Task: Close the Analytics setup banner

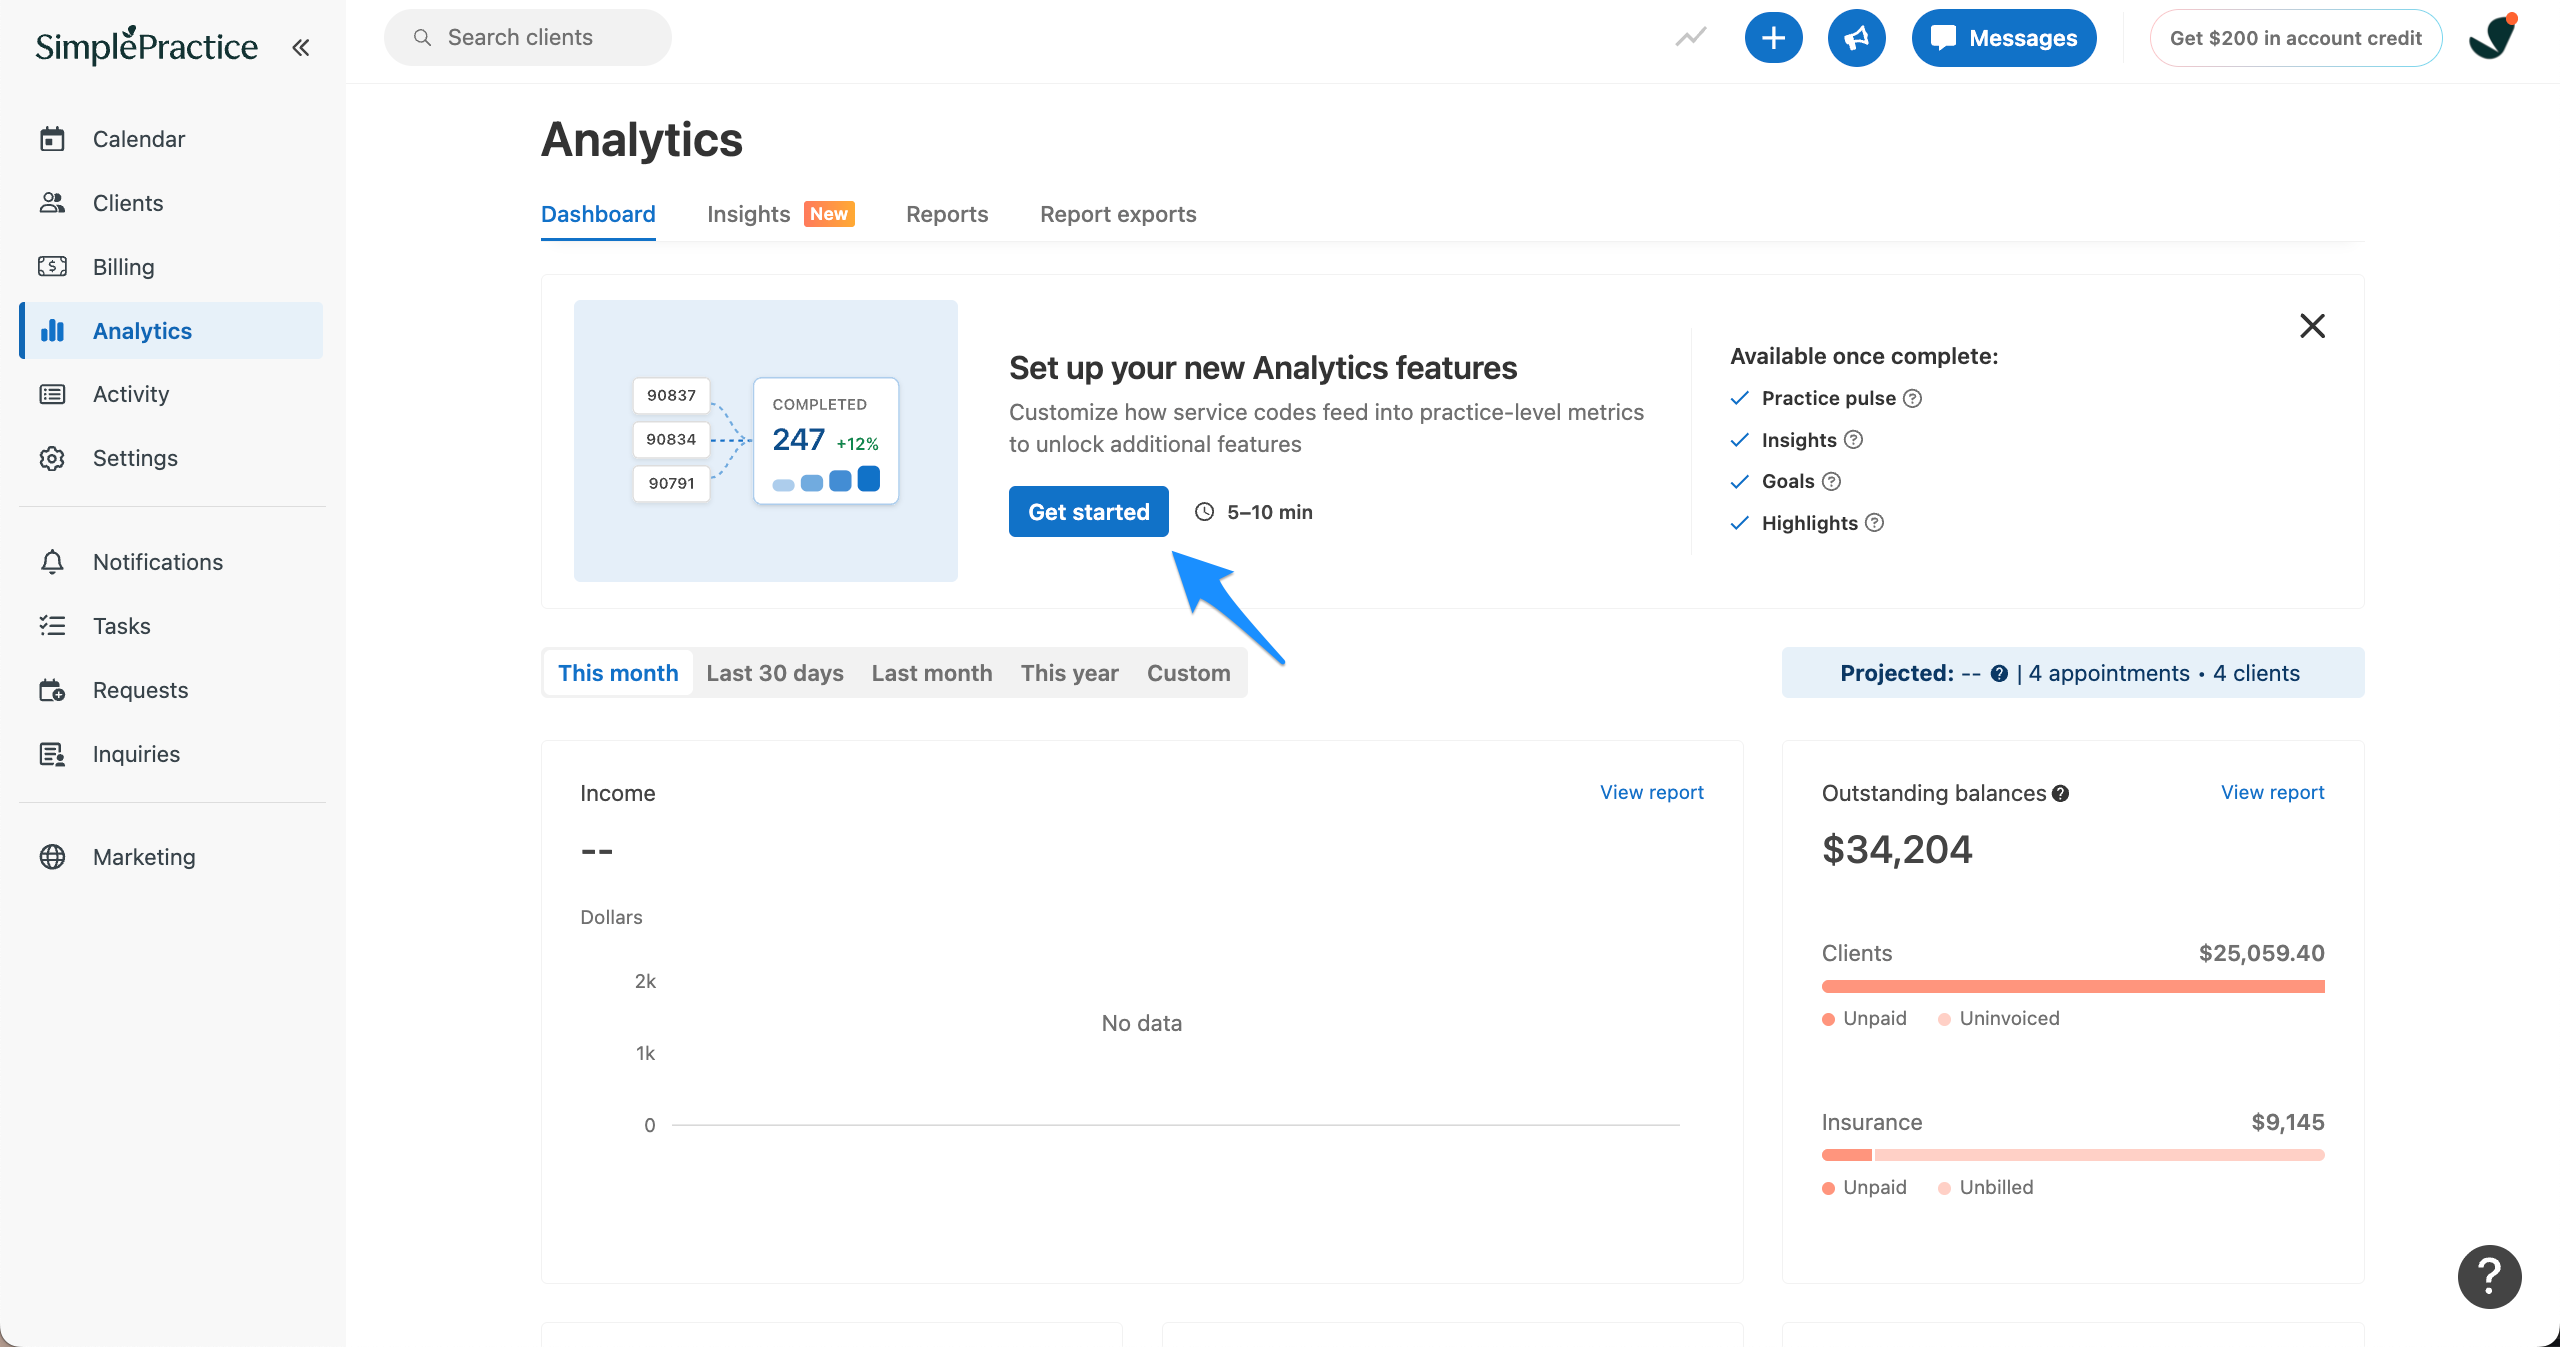Action: (2312, 326)
